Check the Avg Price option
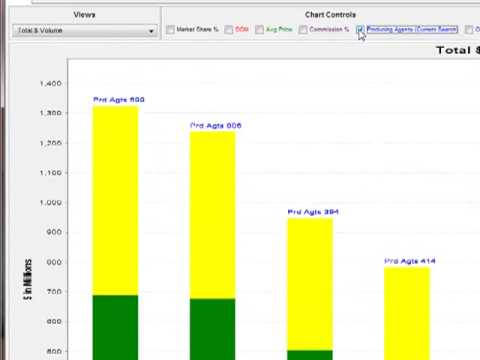480x360 pixels. [x=259, y=30]
